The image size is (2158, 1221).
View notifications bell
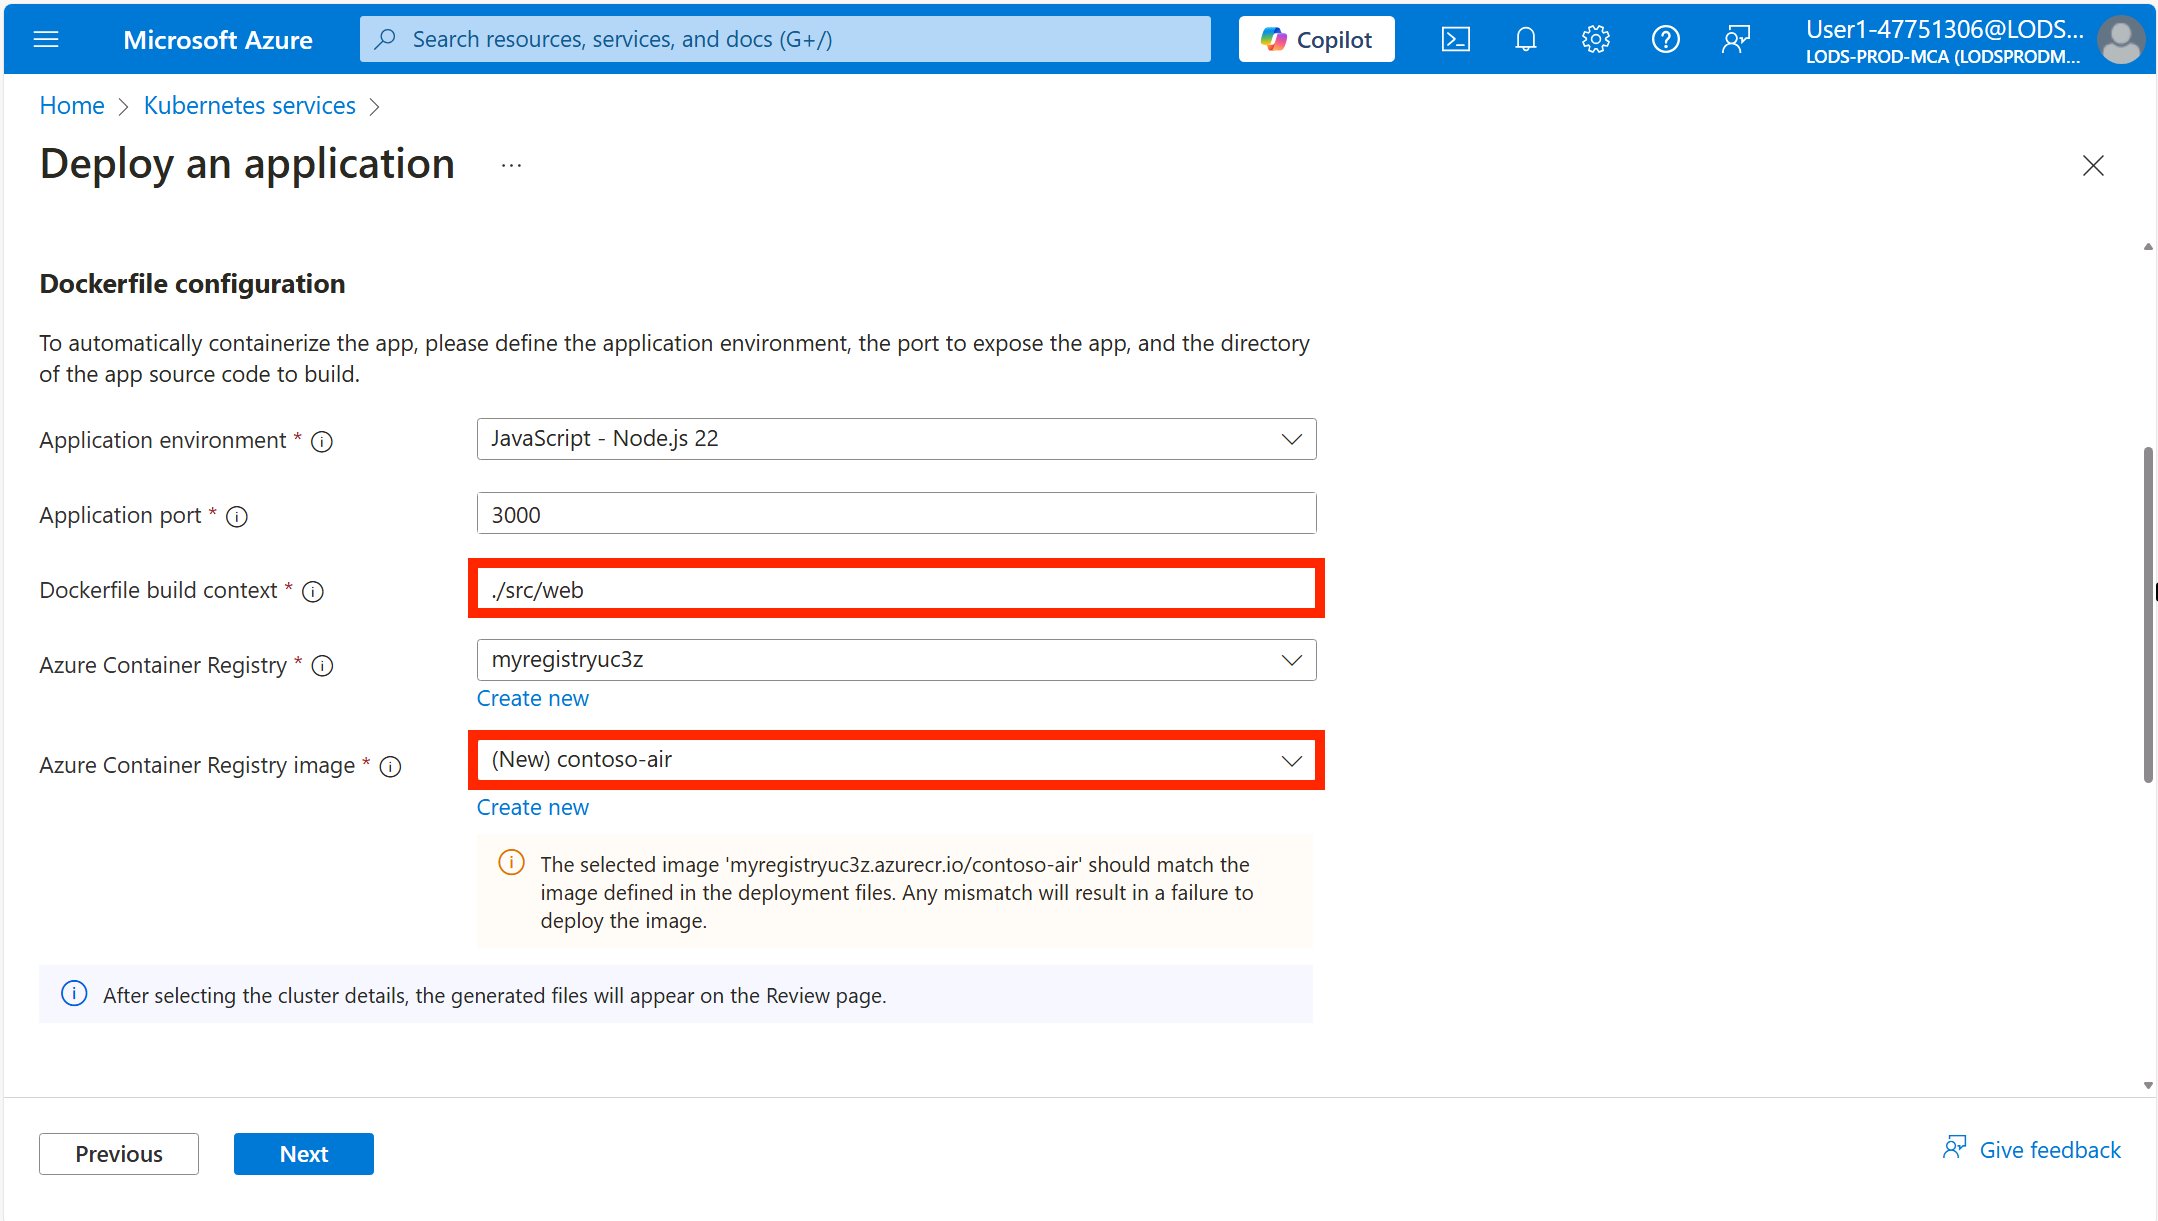1525,39
